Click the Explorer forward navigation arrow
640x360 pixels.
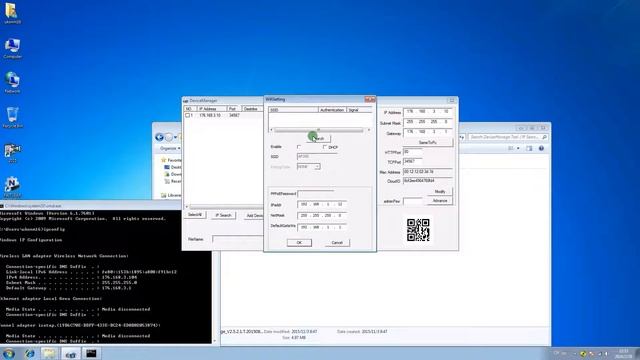click(x=169, y=137)
